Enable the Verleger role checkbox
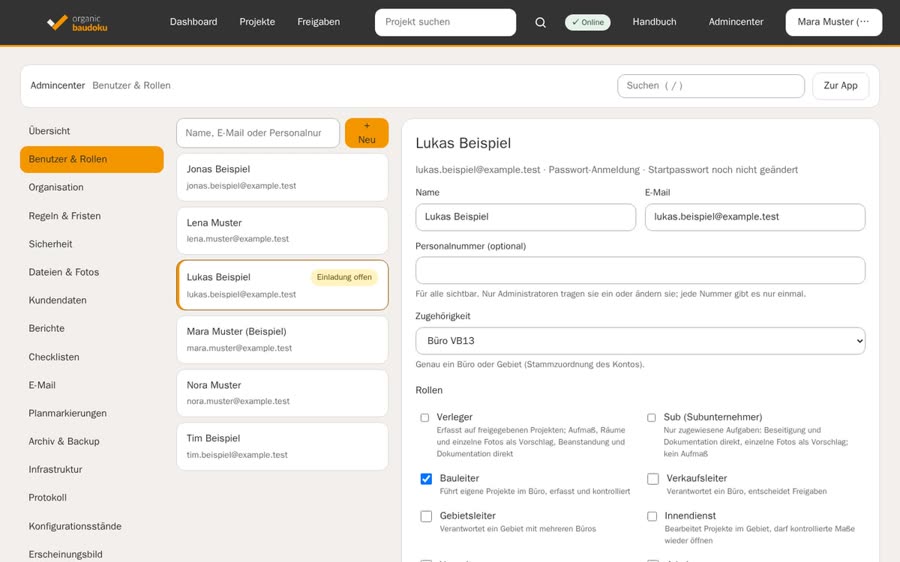 point(425,417)
